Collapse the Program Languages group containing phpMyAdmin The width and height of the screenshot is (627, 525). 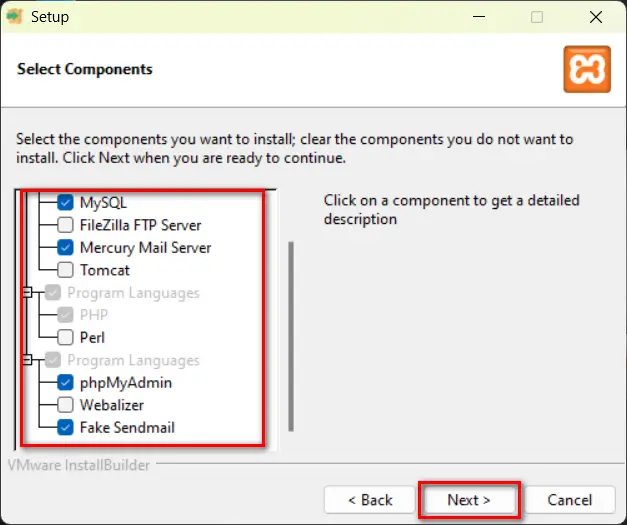[x=28, y=360]
